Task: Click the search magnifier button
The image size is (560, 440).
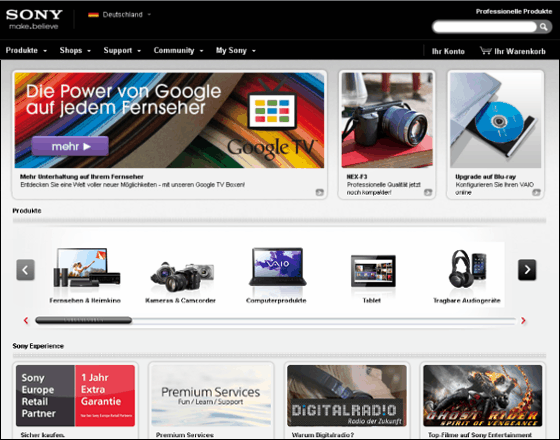Action: (543, 27)
